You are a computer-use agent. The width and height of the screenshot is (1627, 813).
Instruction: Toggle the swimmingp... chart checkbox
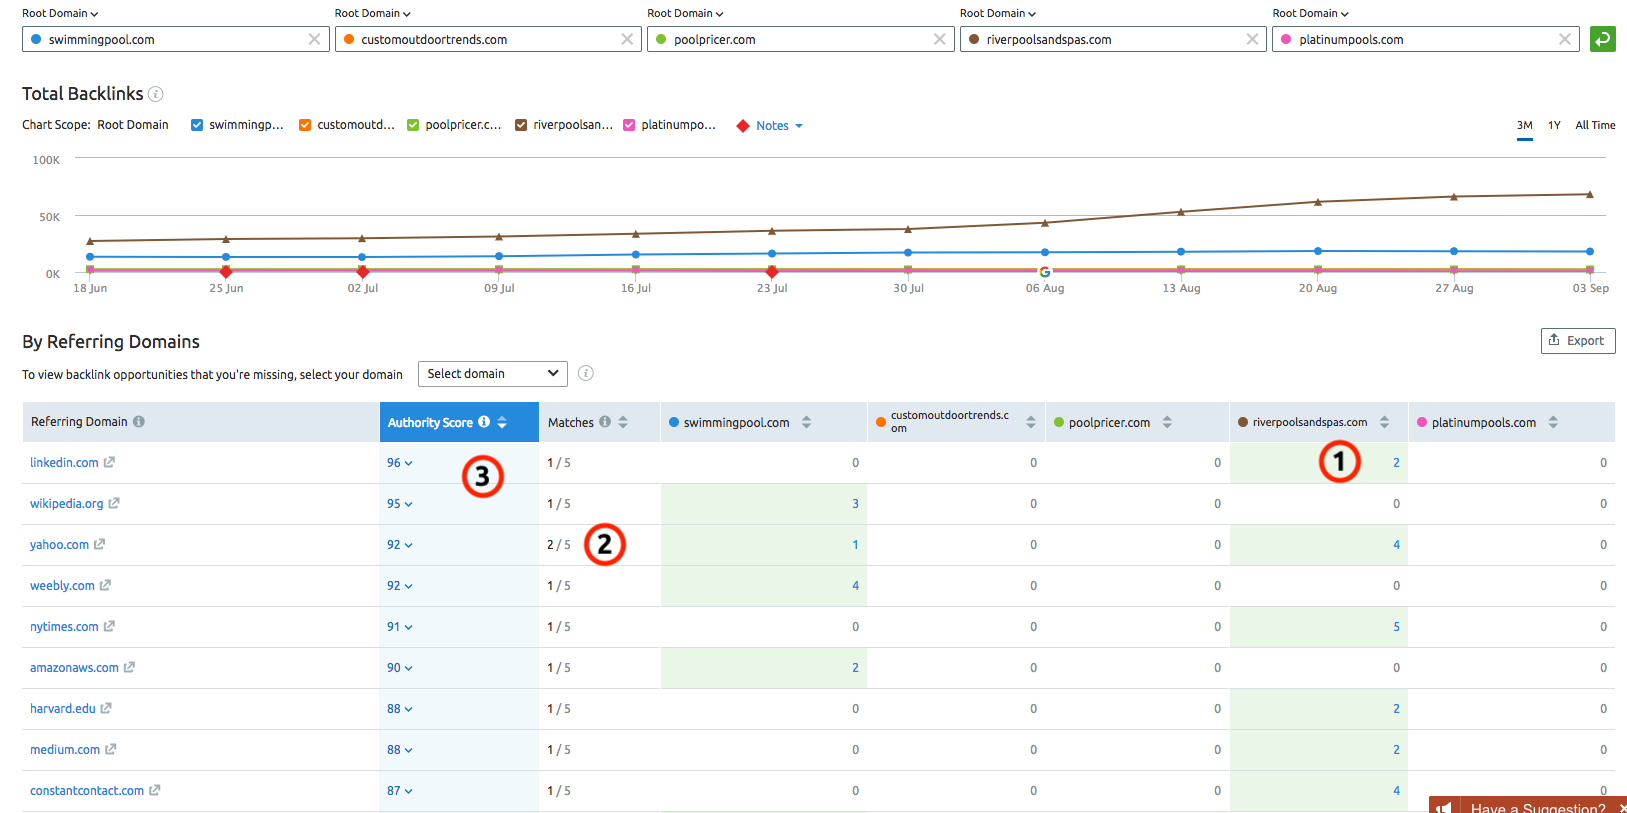coord(197,125)
